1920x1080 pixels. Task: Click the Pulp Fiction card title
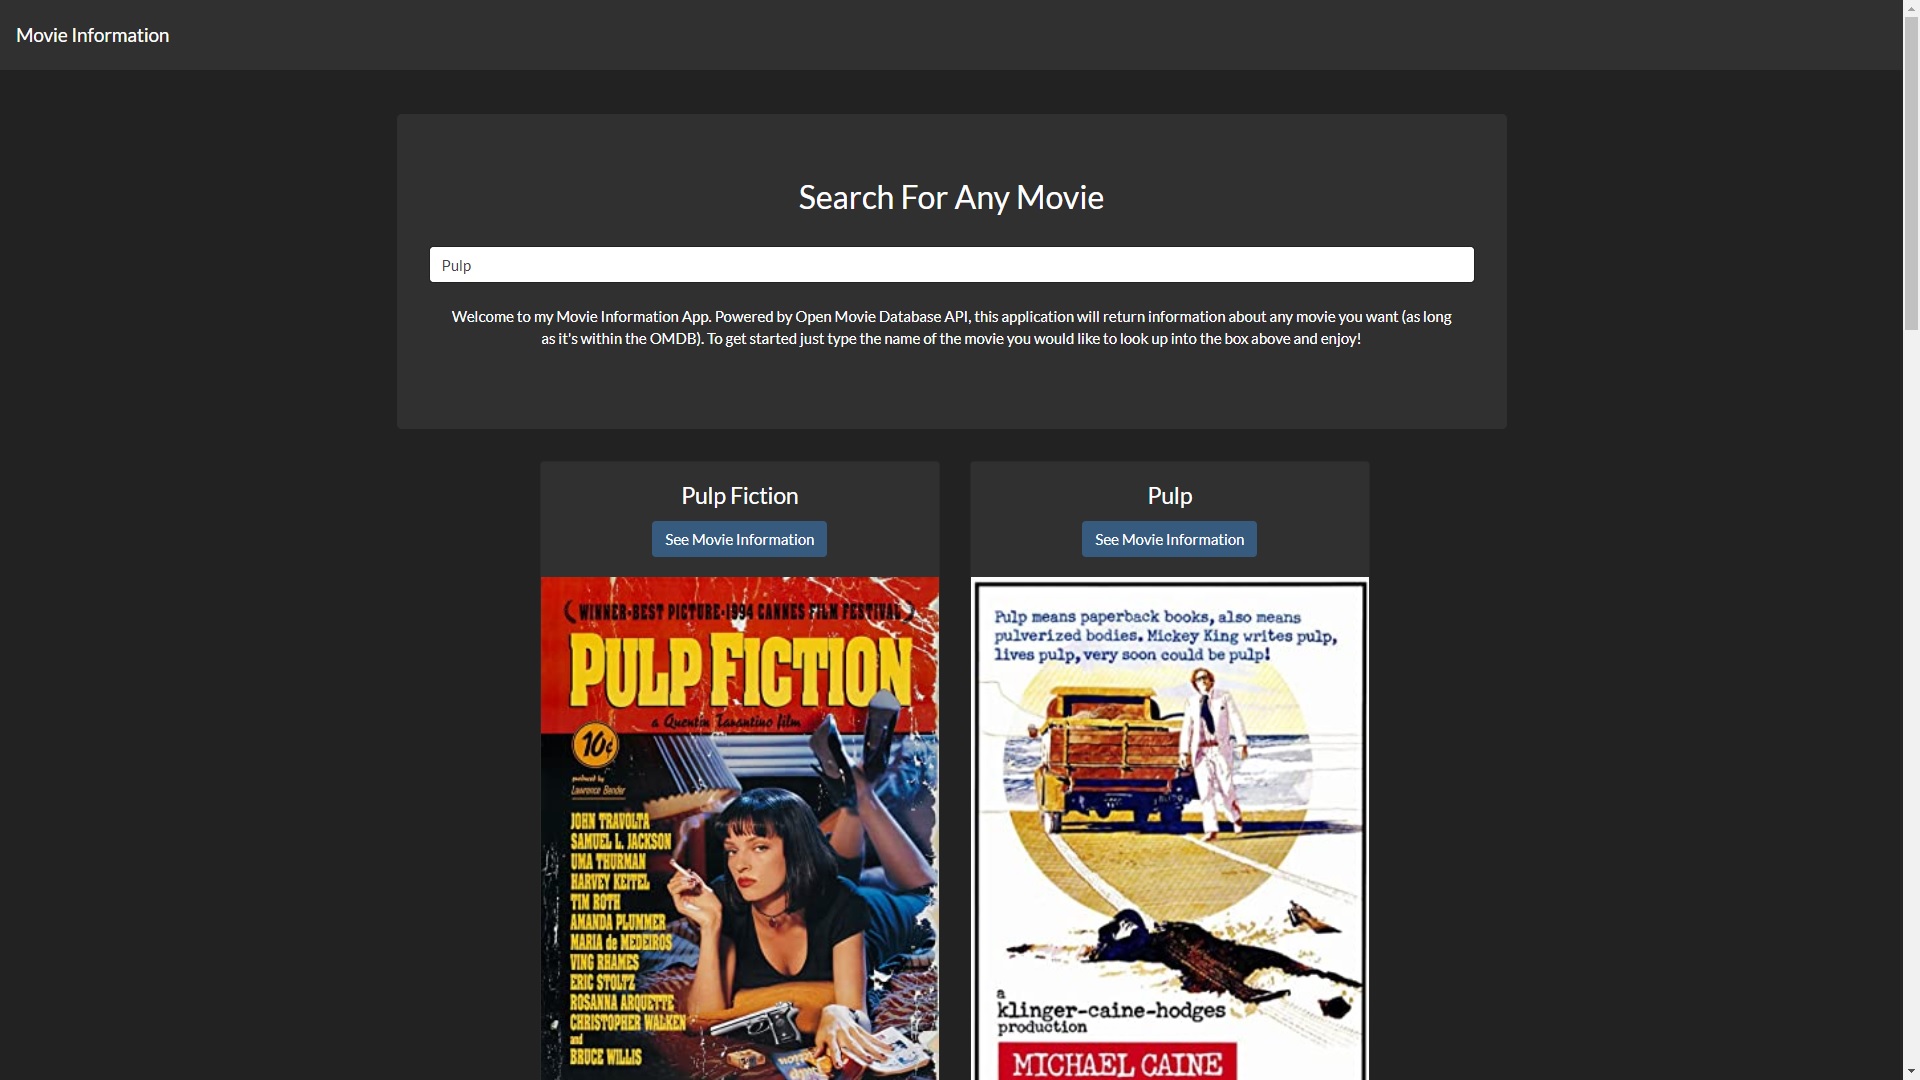pos(740,496)
